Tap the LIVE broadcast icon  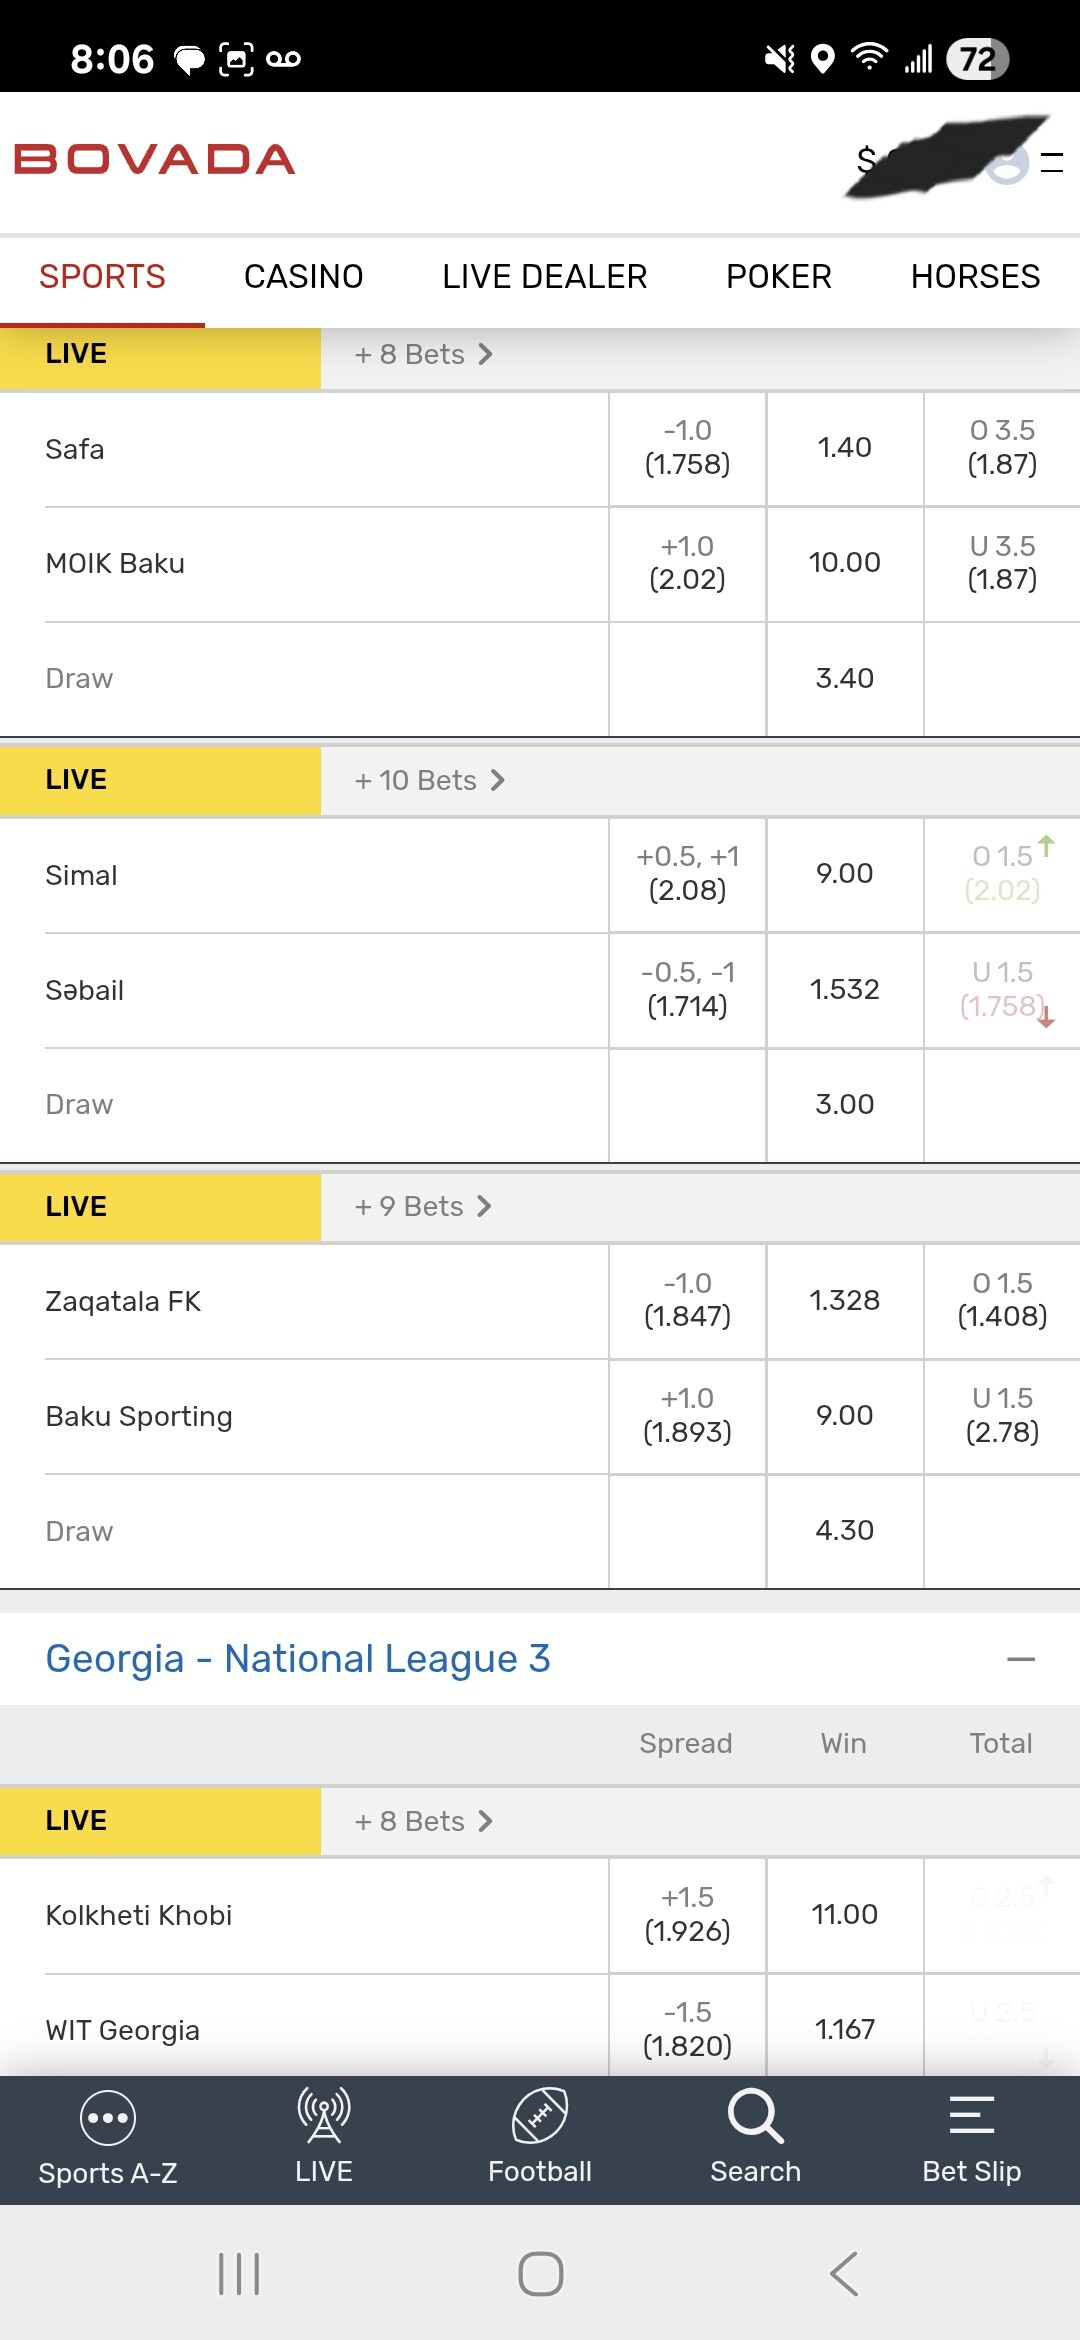[x=323, y=2116]
